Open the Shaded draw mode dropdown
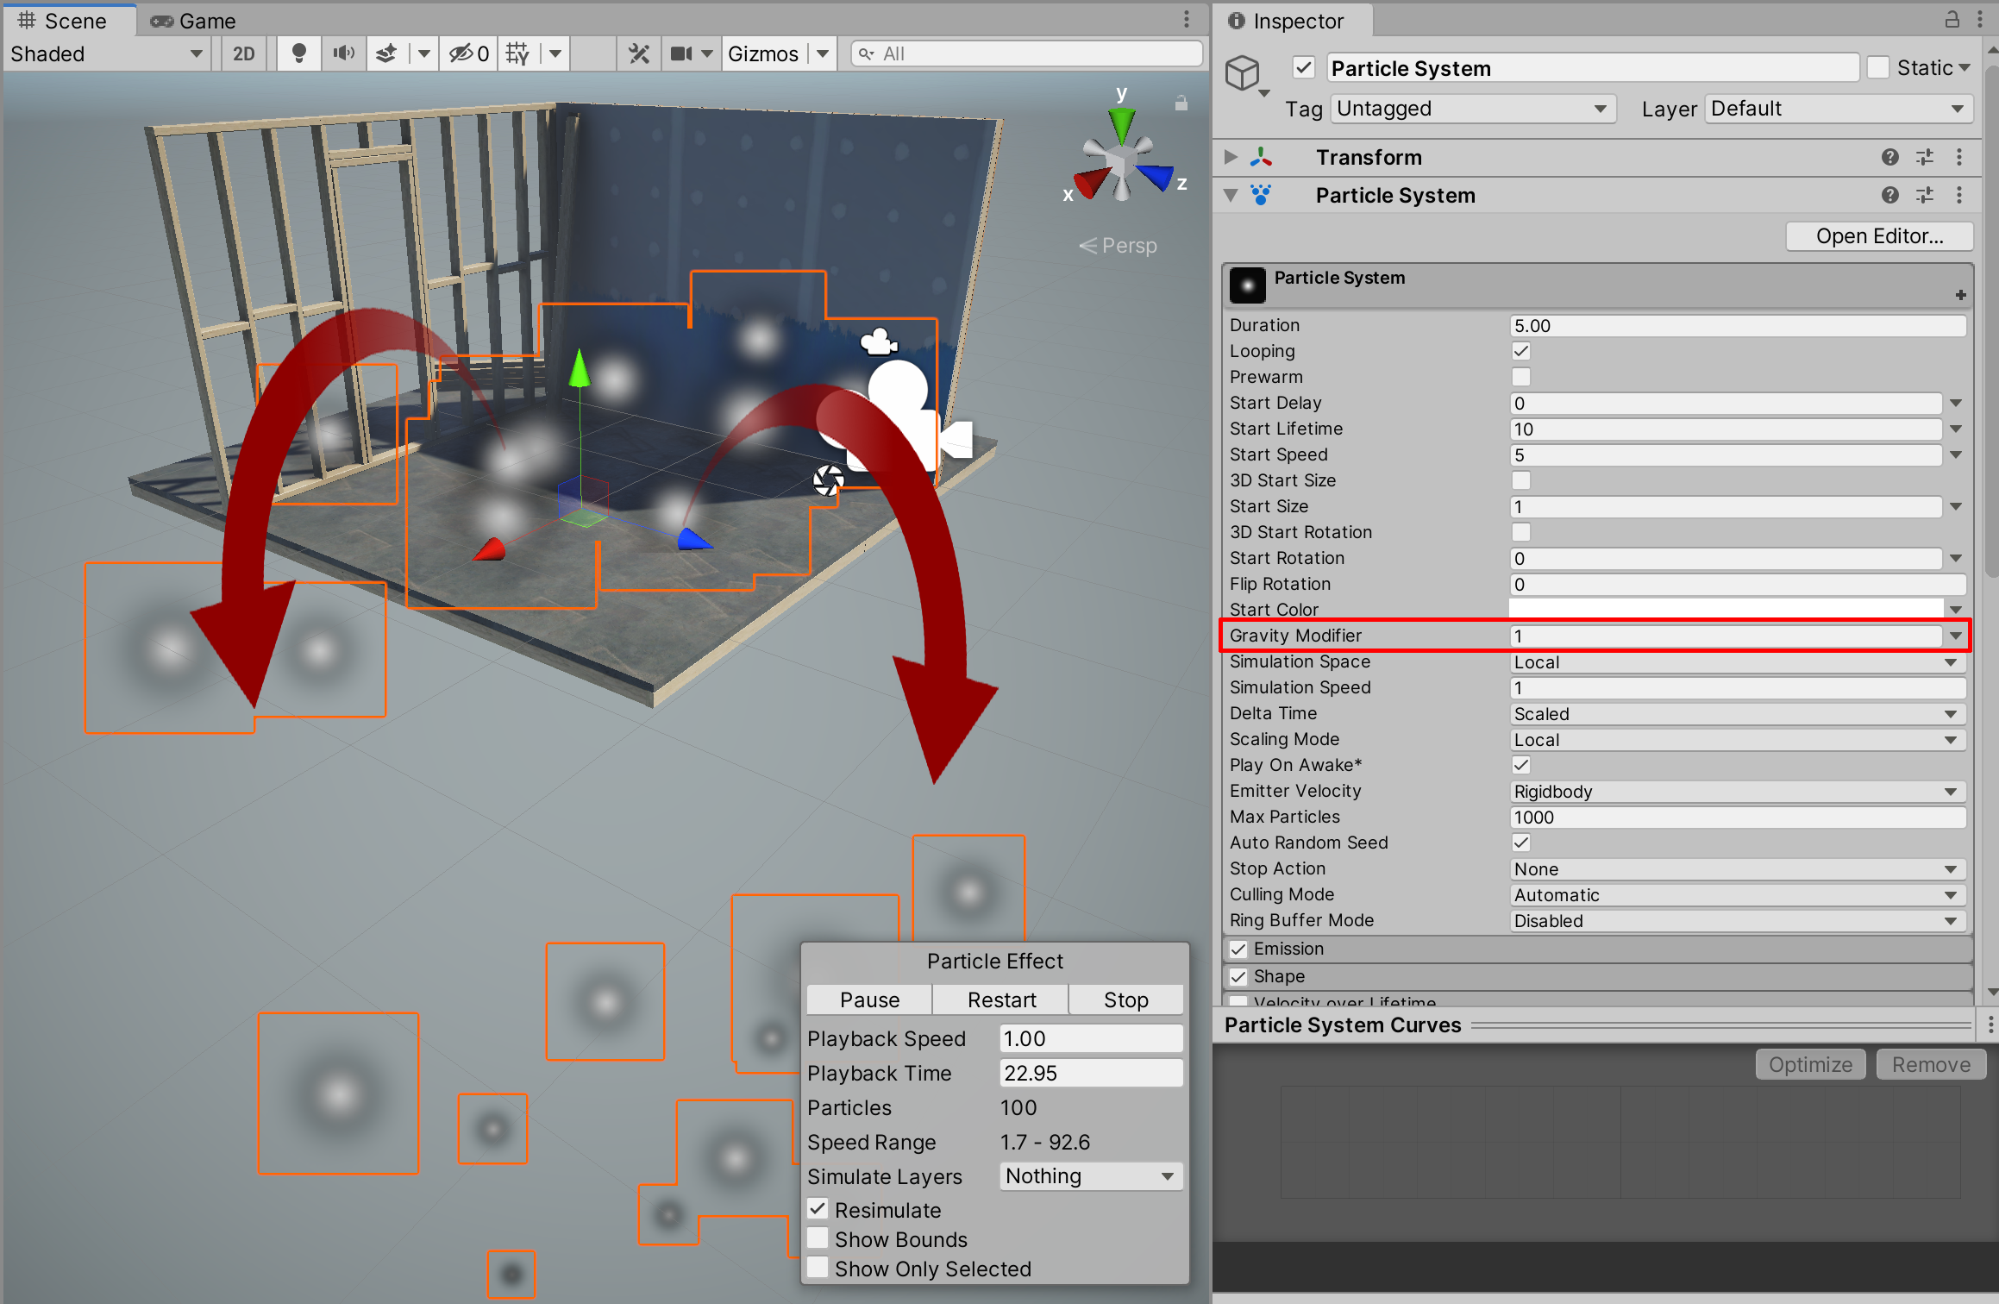The width and height of the screenshot is (1999, 1304). point(105,54)
